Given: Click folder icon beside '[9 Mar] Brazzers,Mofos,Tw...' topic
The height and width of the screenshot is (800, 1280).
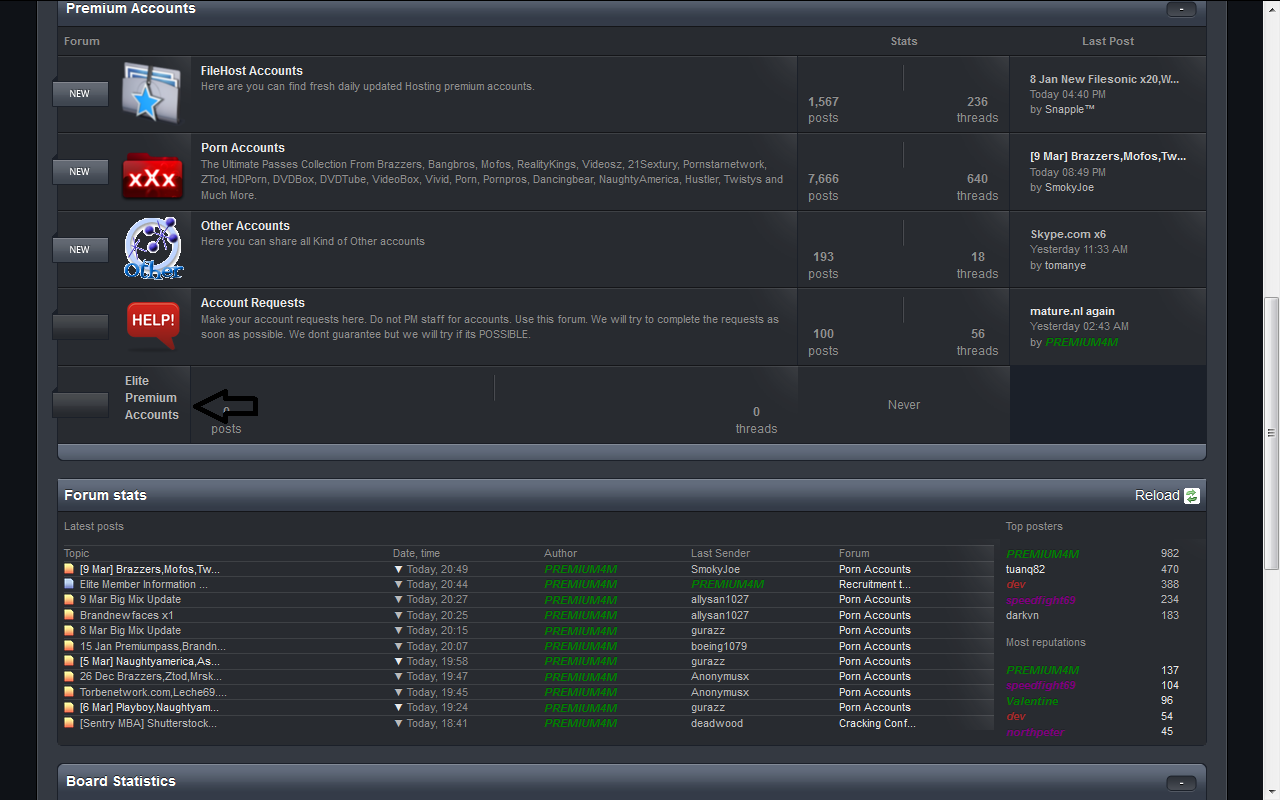Looking at the screenshot, I should 69,569.
